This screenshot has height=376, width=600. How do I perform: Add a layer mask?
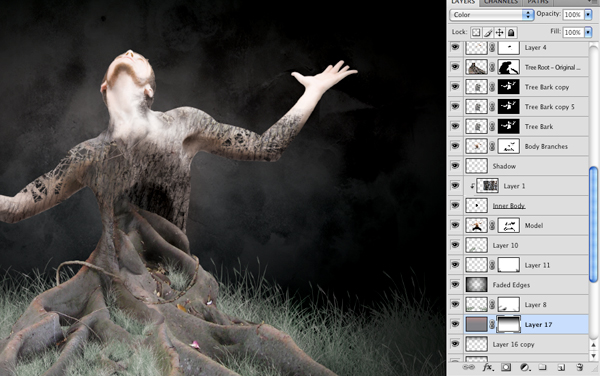(506, 368)
